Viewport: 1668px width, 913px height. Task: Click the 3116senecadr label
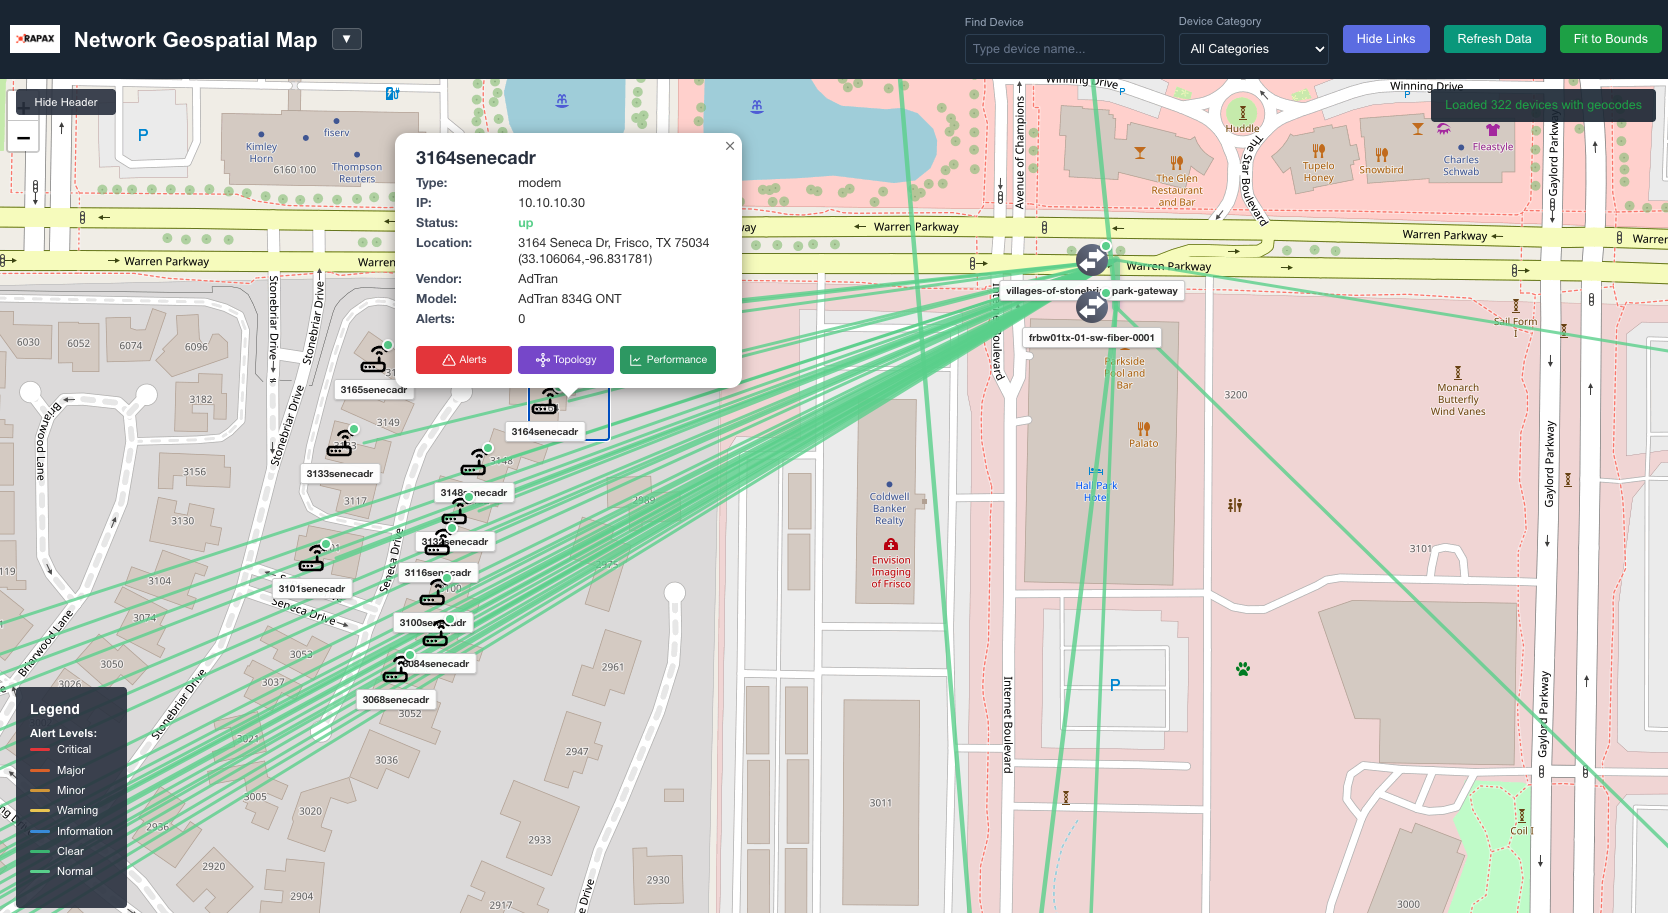click(438, 573)
